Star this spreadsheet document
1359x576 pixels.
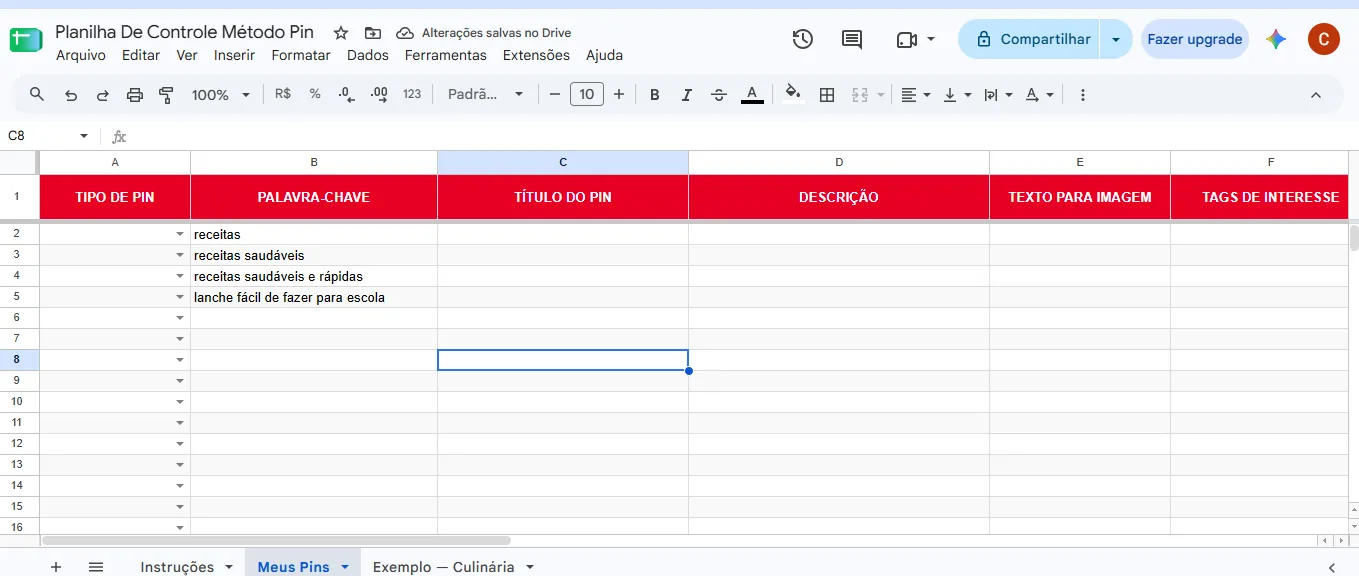[x=341, y=33]
